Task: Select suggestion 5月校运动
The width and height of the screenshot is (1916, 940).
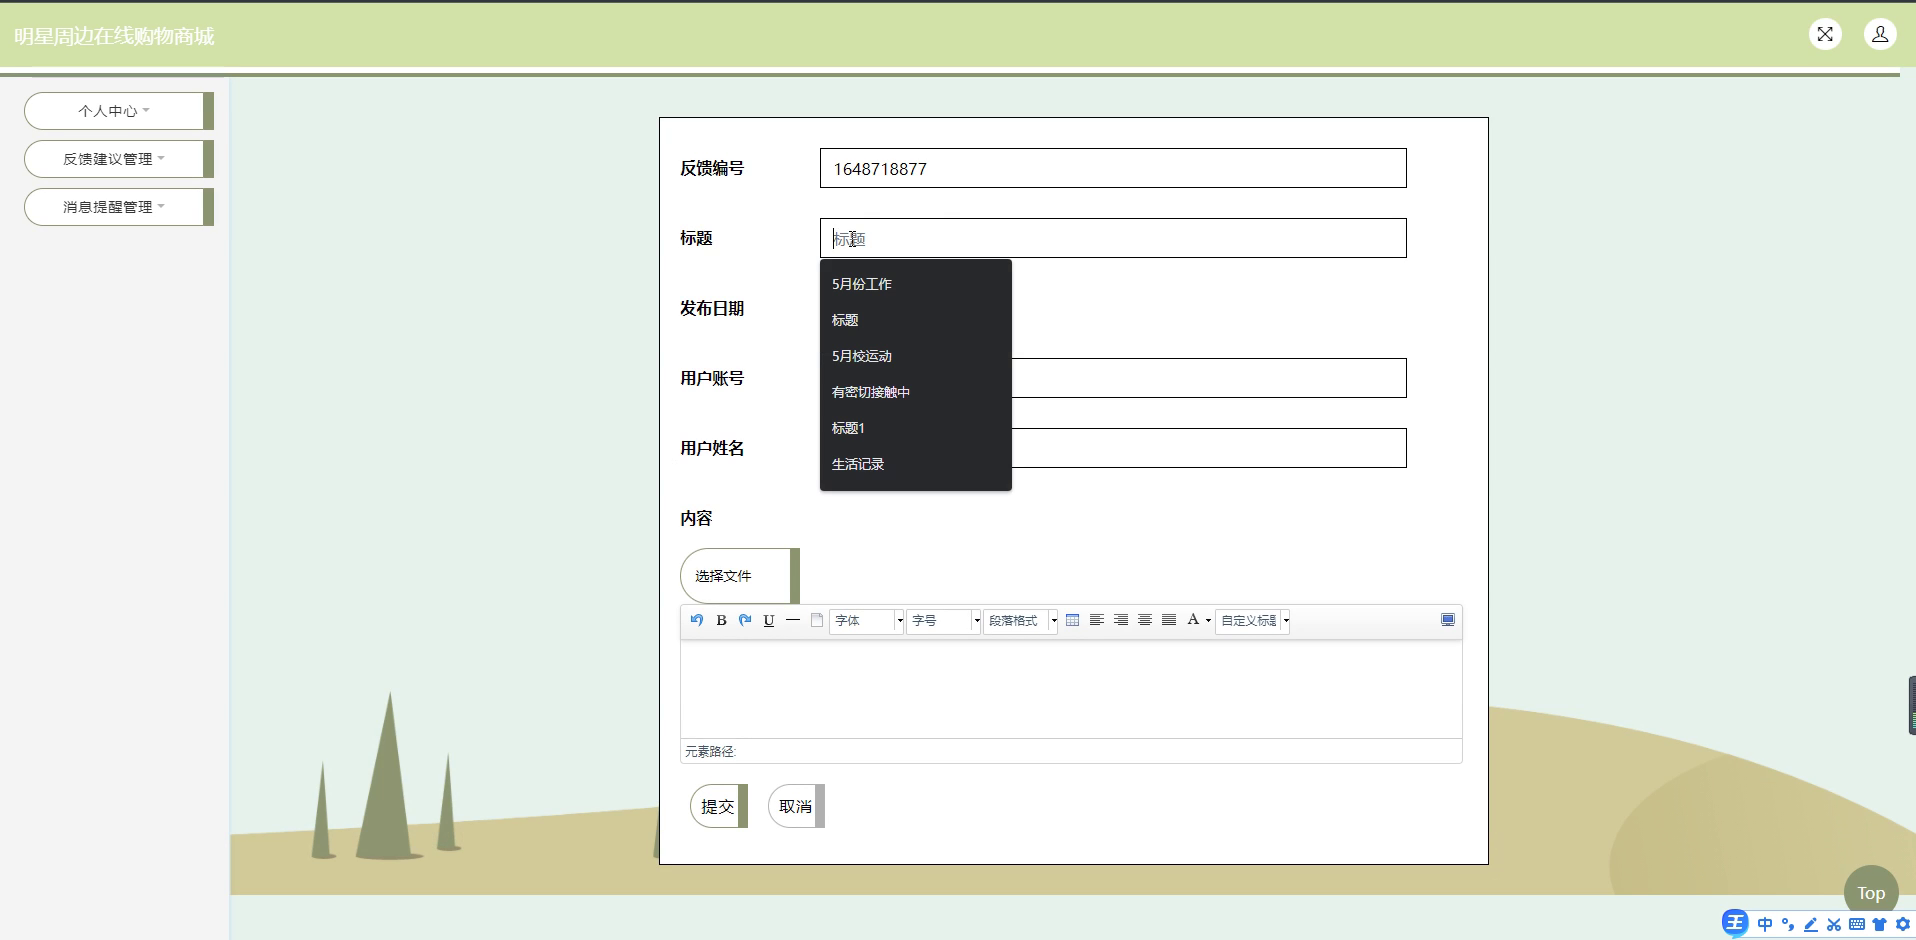Action: tap(916, 356)
